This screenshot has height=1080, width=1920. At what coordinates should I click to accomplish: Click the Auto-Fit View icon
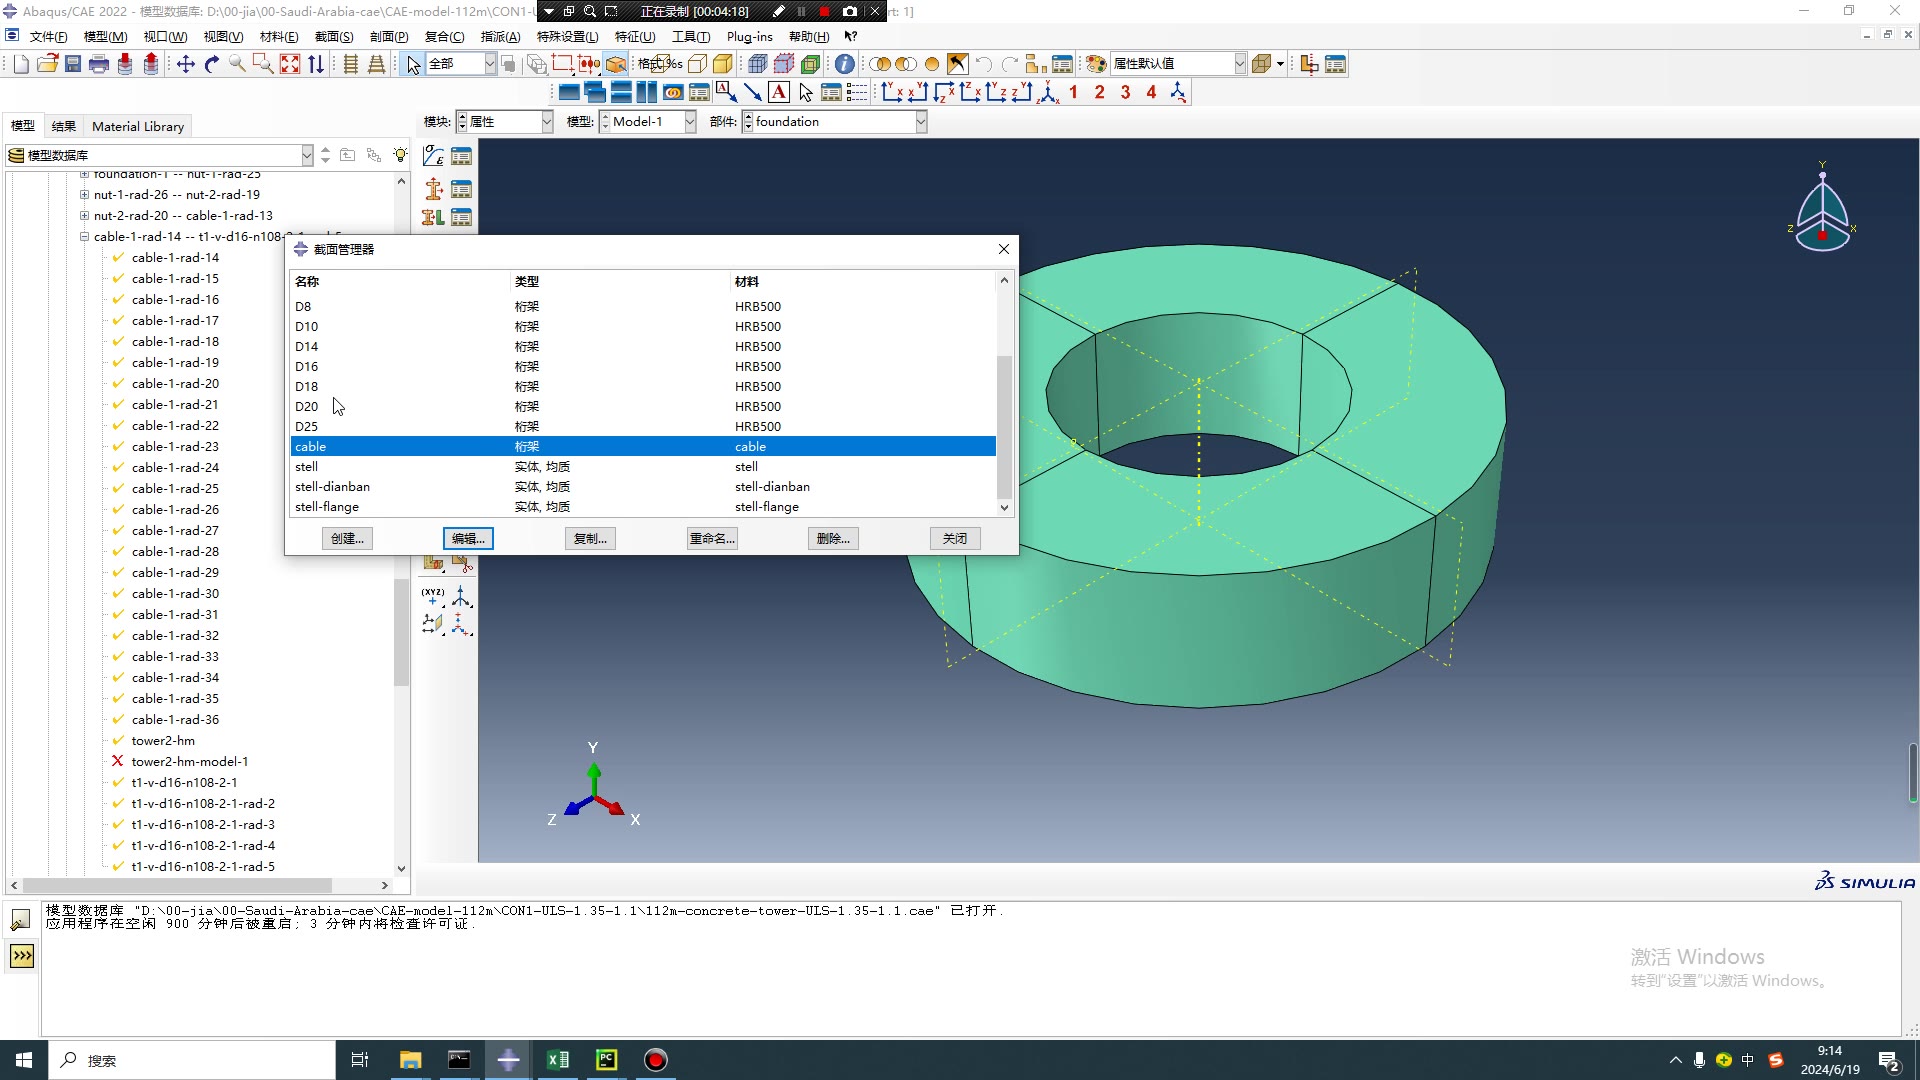290,63
